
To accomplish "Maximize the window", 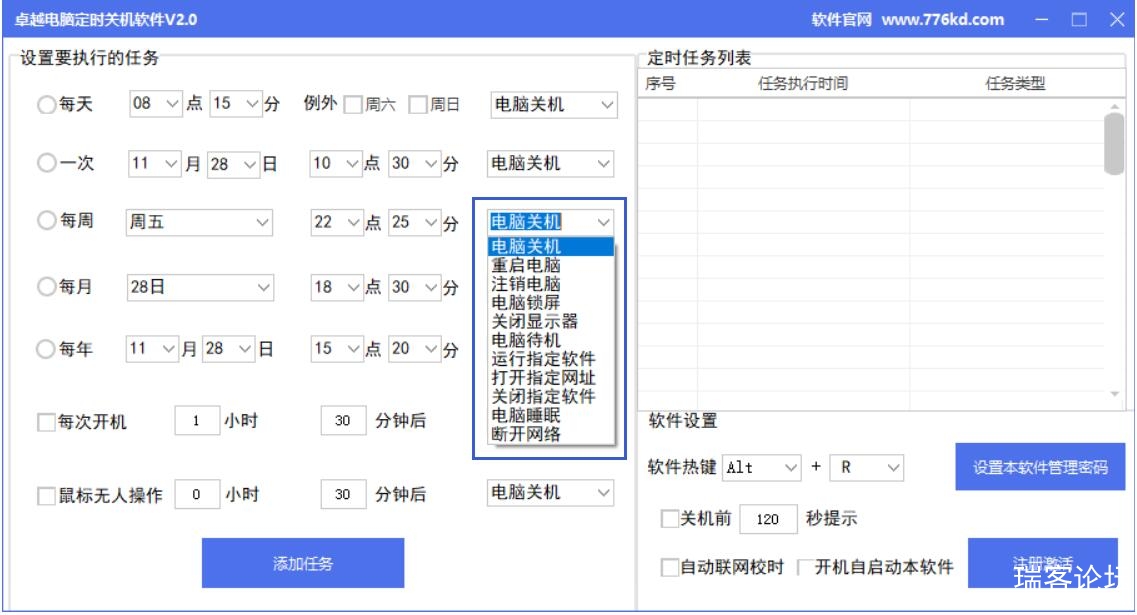I will pos(1079,20).
